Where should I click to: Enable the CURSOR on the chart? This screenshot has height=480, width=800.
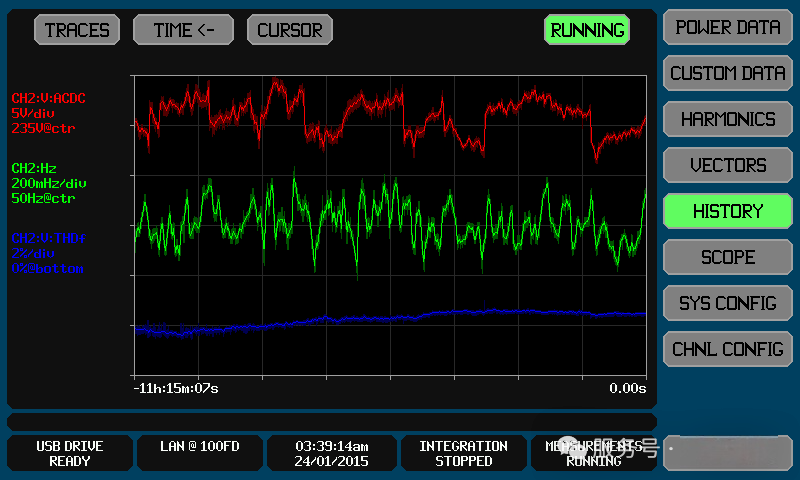pos(289,30)
